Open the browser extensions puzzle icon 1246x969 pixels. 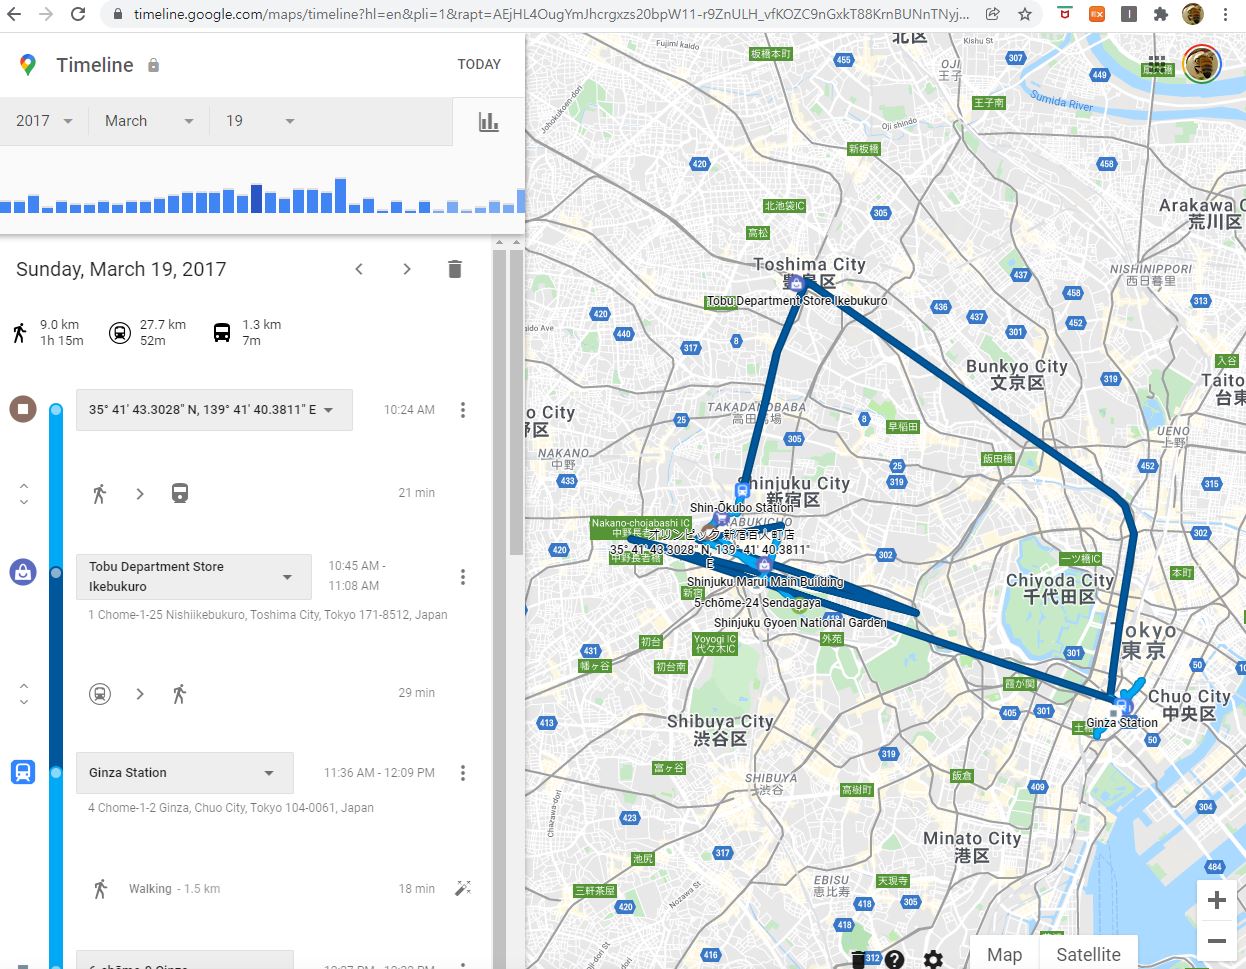pos(1160,15)
